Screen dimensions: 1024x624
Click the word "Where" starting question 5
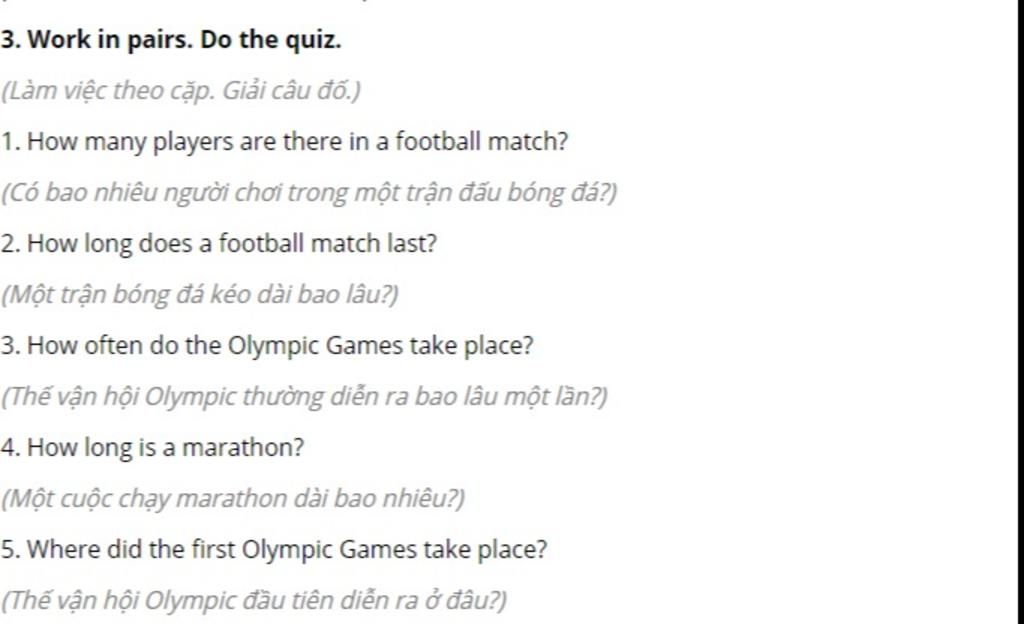coord(63,550)
